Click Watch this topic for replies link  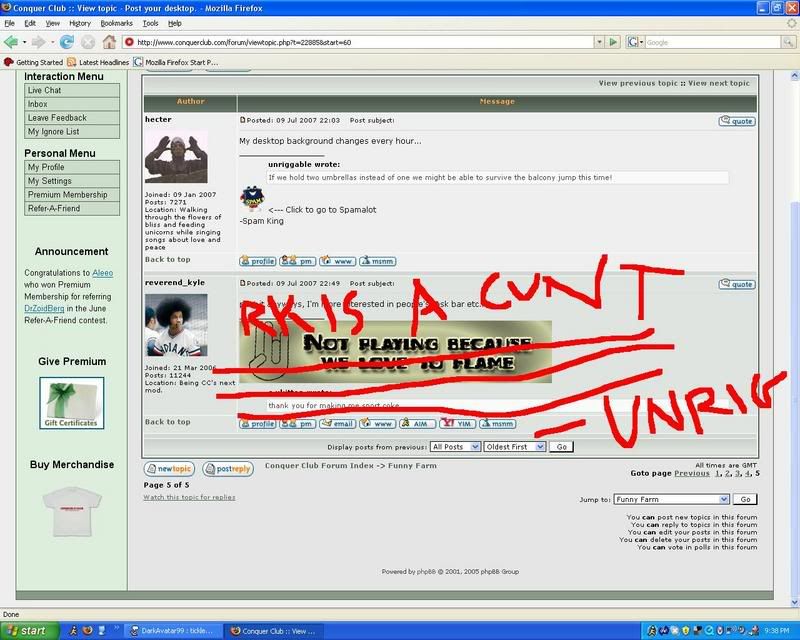pos(189,496)
